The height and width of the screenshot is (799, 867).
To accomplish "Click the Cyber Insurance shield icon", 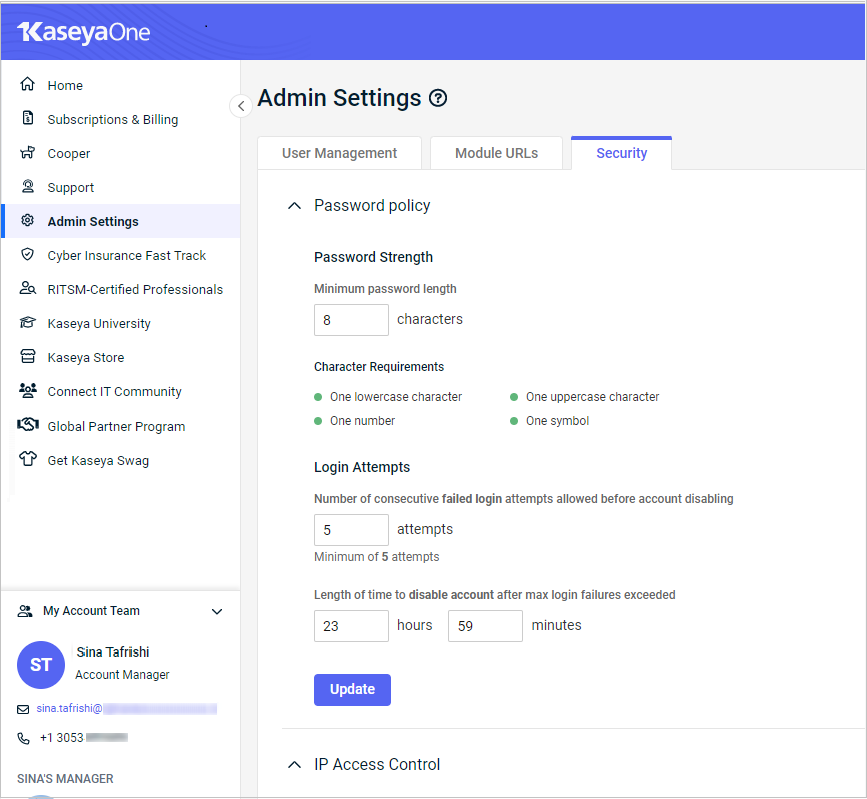I will [28, 254].
